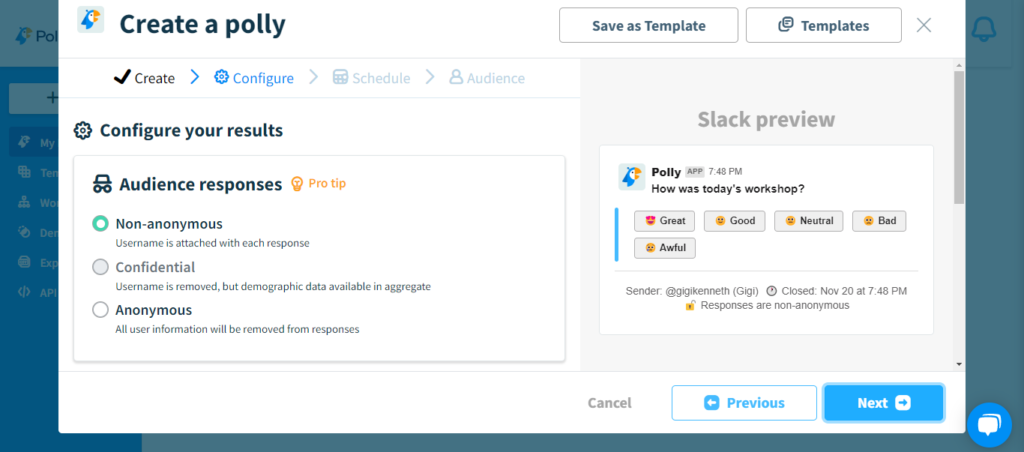The width and height of the screenshot is (1024, 452).
Task: Click the incognito icon beside Audience responses
Action: pos(103,184)
